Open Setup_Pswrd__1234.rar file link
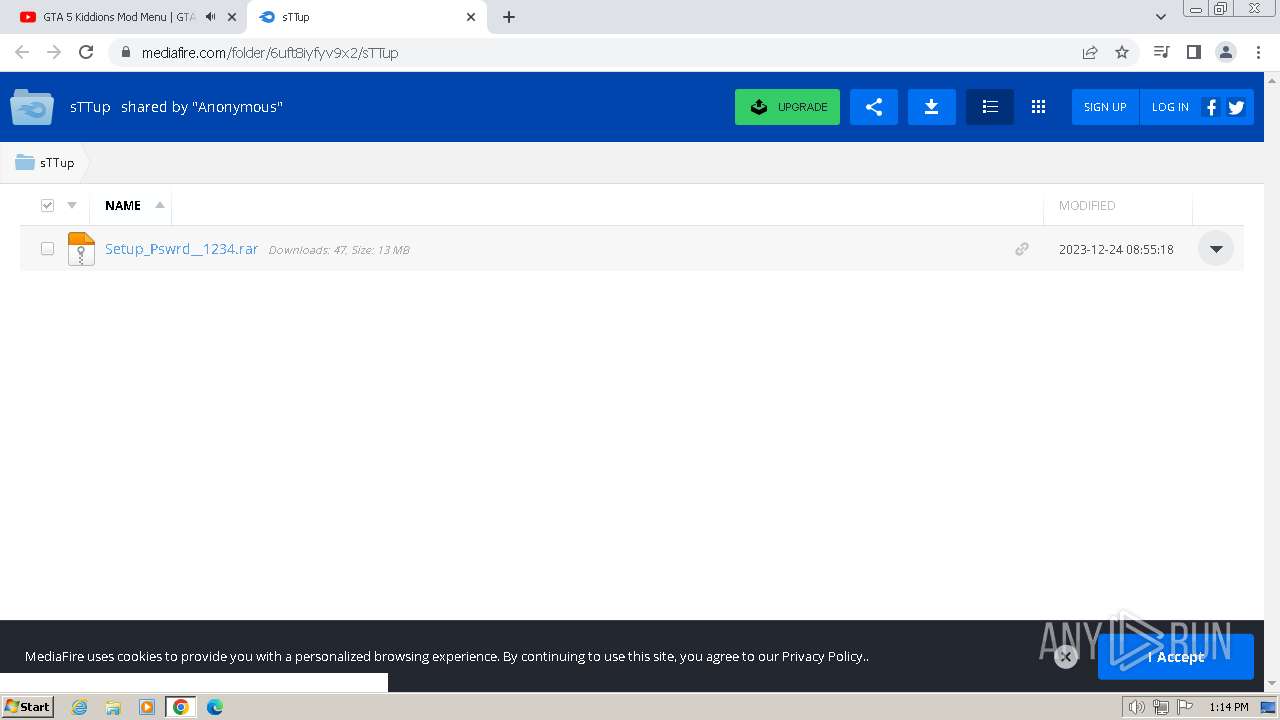Viewport: 1280px width, 720px height. pos(182,249)
